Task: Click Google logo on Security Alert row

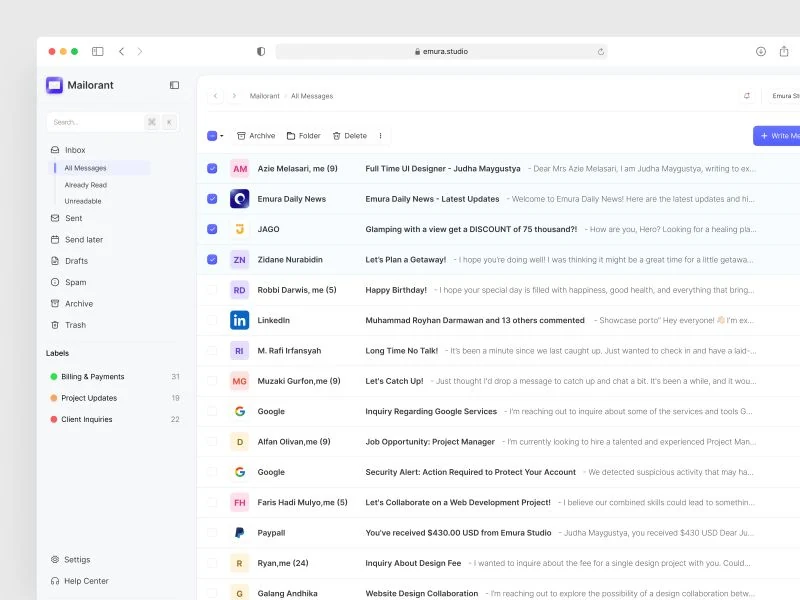Action: 239,472
